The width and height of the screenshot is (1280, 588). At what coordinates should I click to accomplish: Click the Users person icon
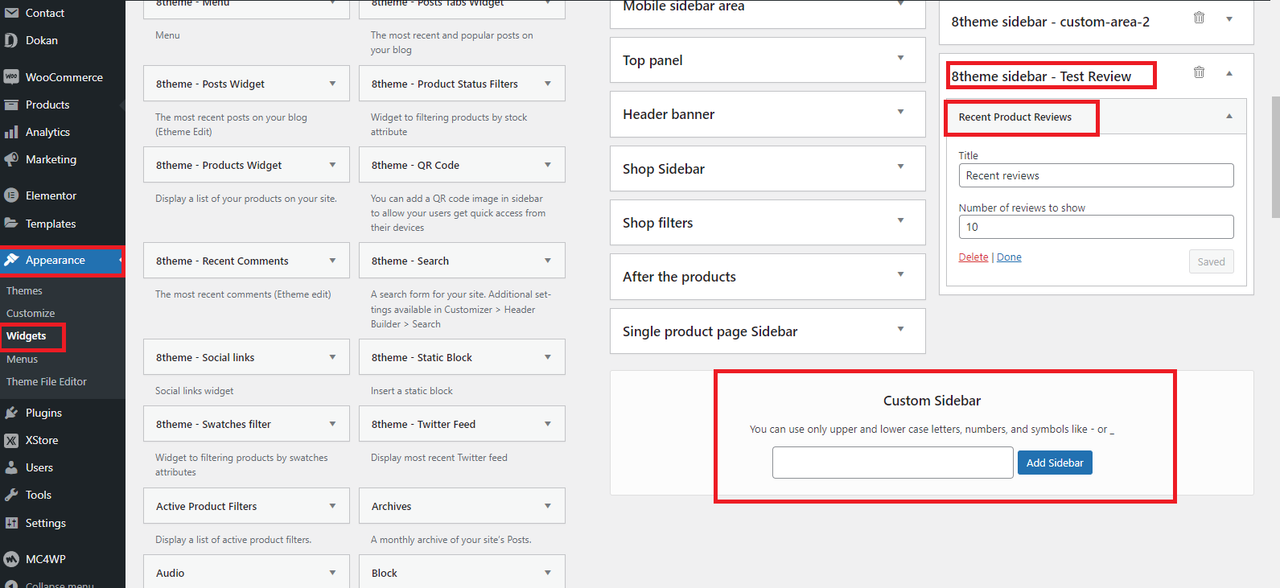coord(11,468)
